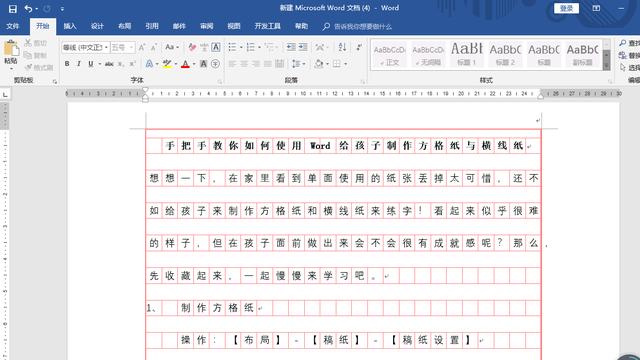Apply the 标题 2 heading style
The image size is (640, 360).
tap(505, 54)
